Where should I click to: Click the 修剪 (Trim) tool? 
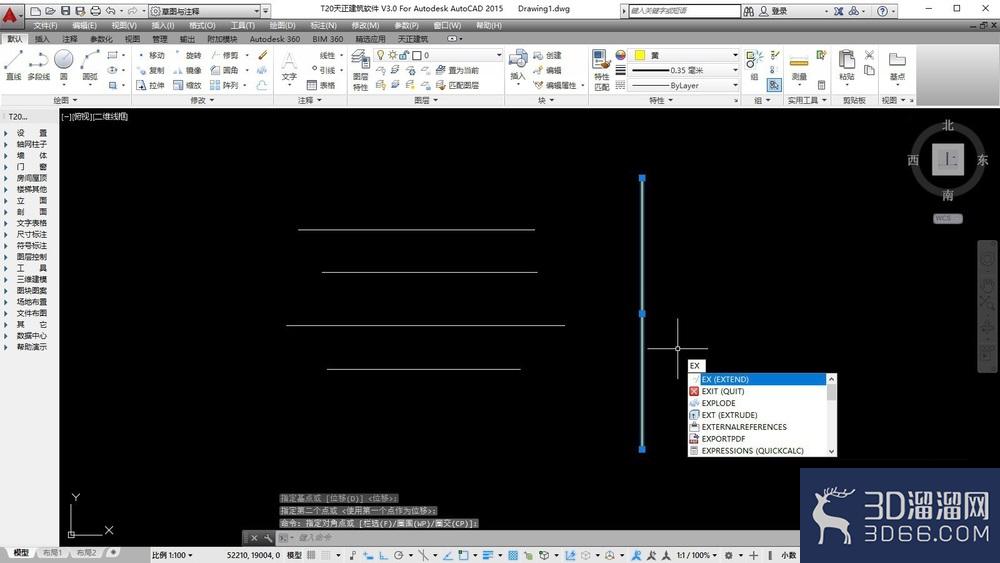click(x=225, y=55)
